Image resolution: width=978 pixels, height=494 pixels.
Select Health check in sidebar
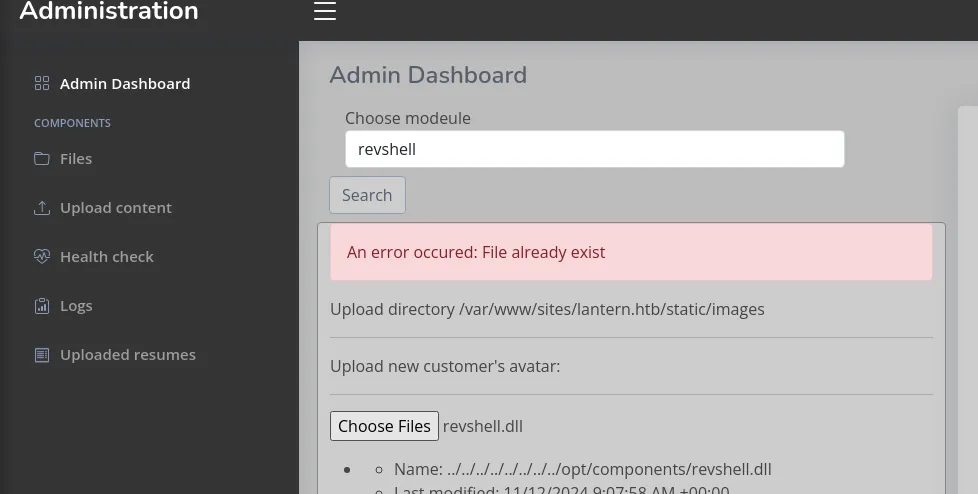pos(107,256)
